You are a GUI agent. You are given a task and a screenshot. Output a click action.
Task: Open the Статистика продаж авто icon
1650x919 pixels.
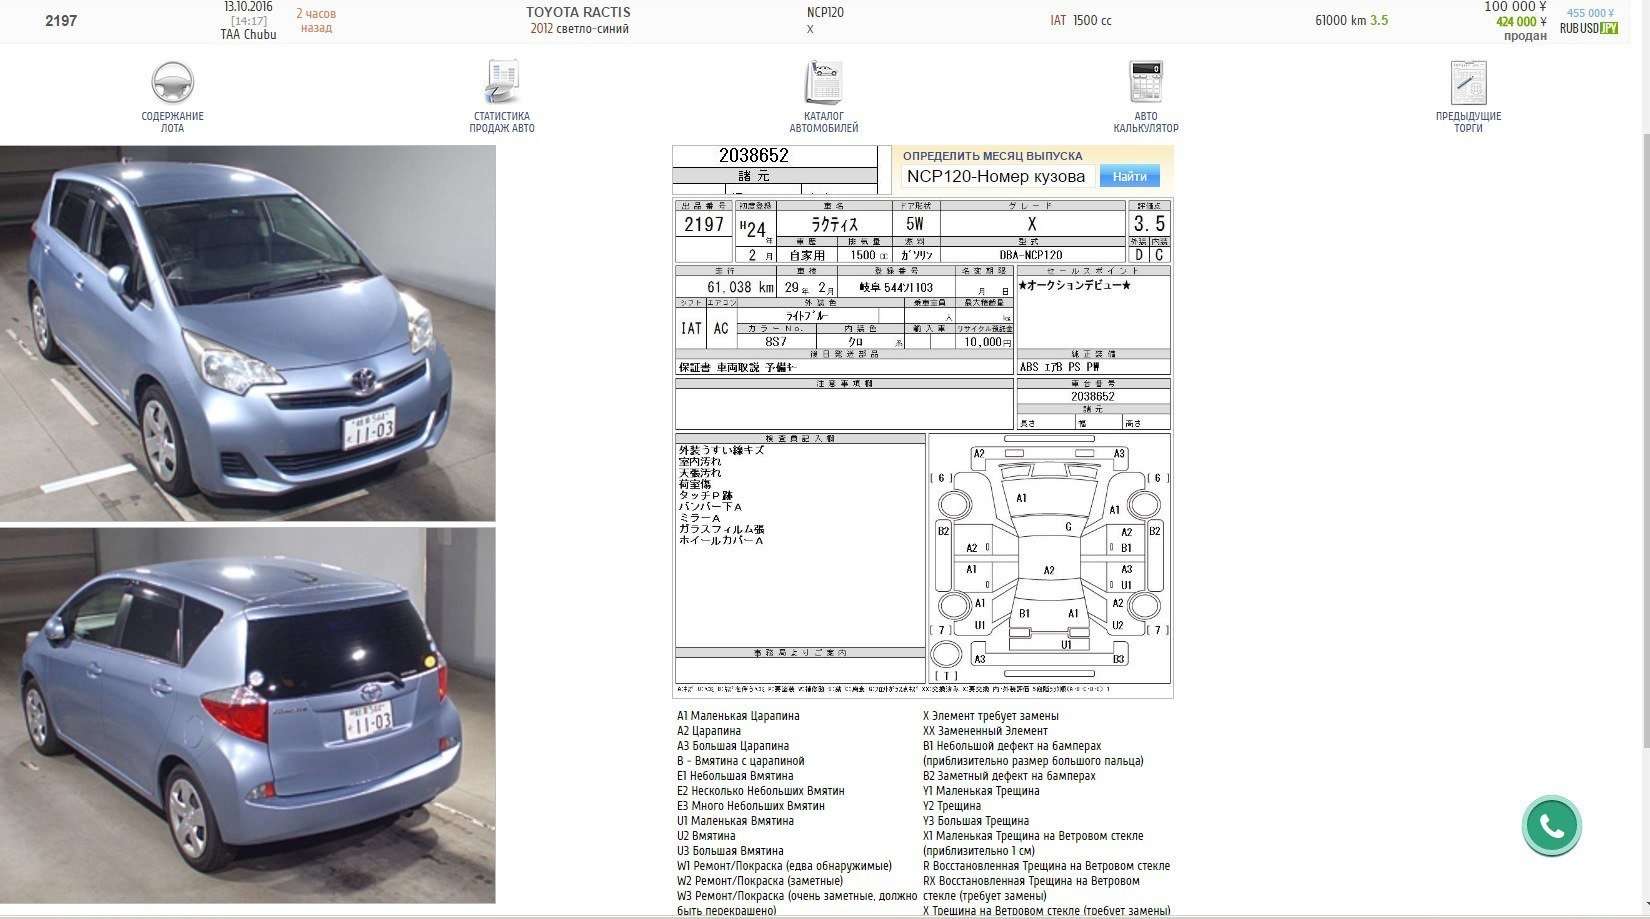(502, 82)
